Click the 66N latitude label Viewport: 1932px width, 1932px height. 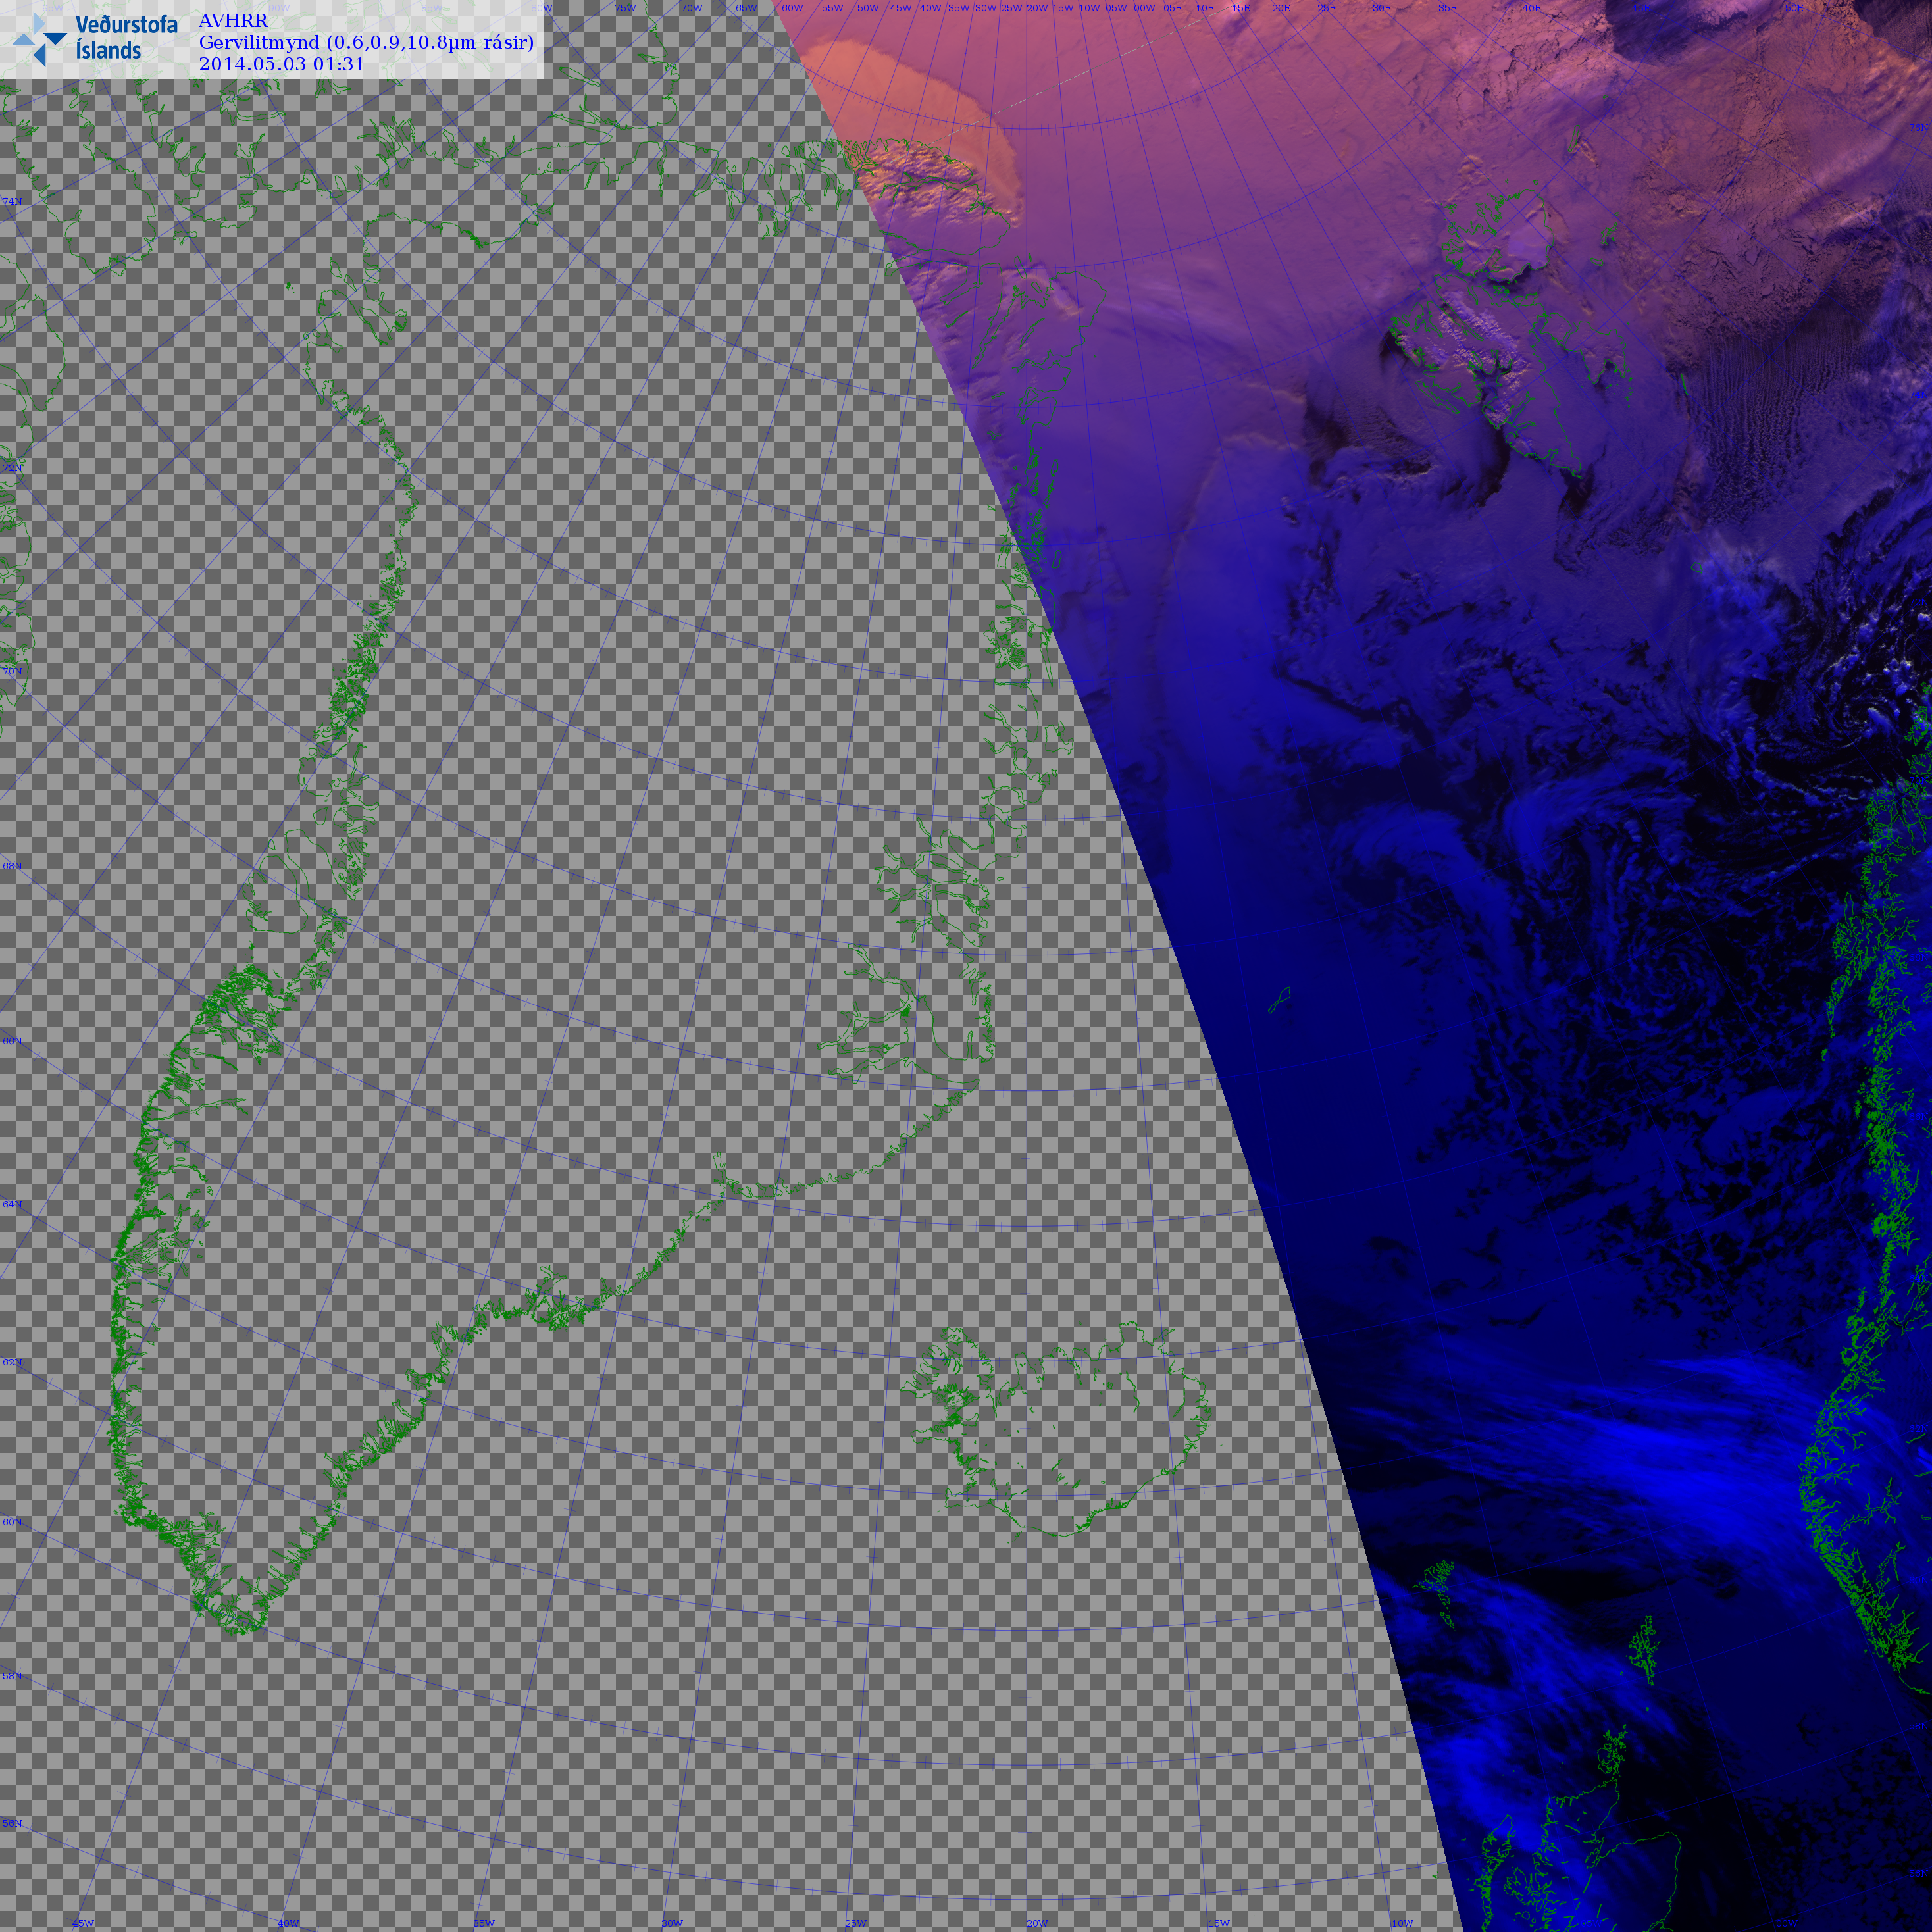click(x=12, y=1041)
